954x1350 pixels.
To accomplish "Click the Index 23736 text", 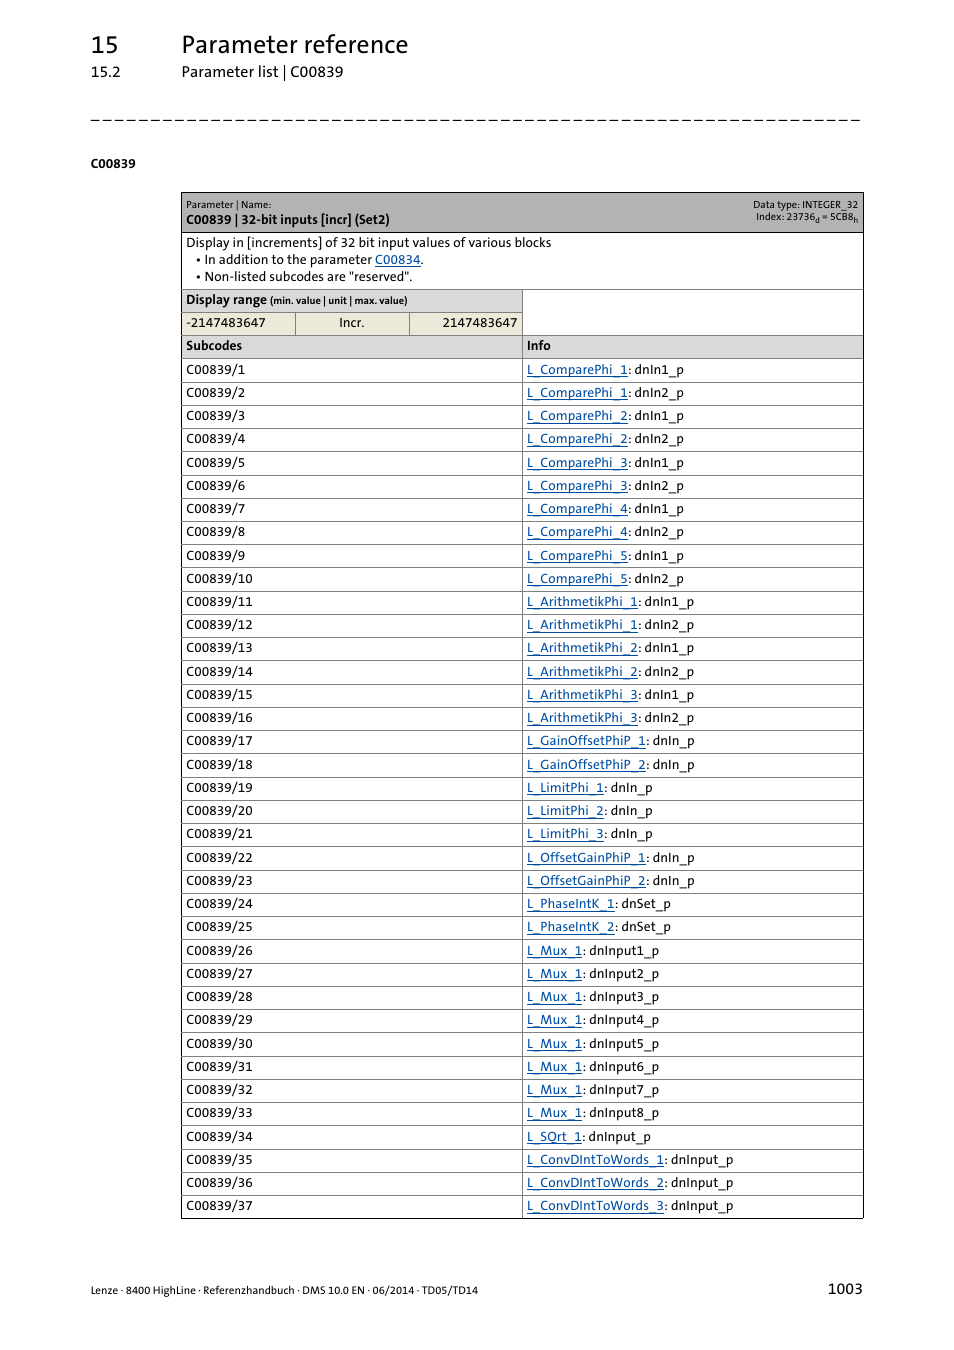I will pos(807,217).
